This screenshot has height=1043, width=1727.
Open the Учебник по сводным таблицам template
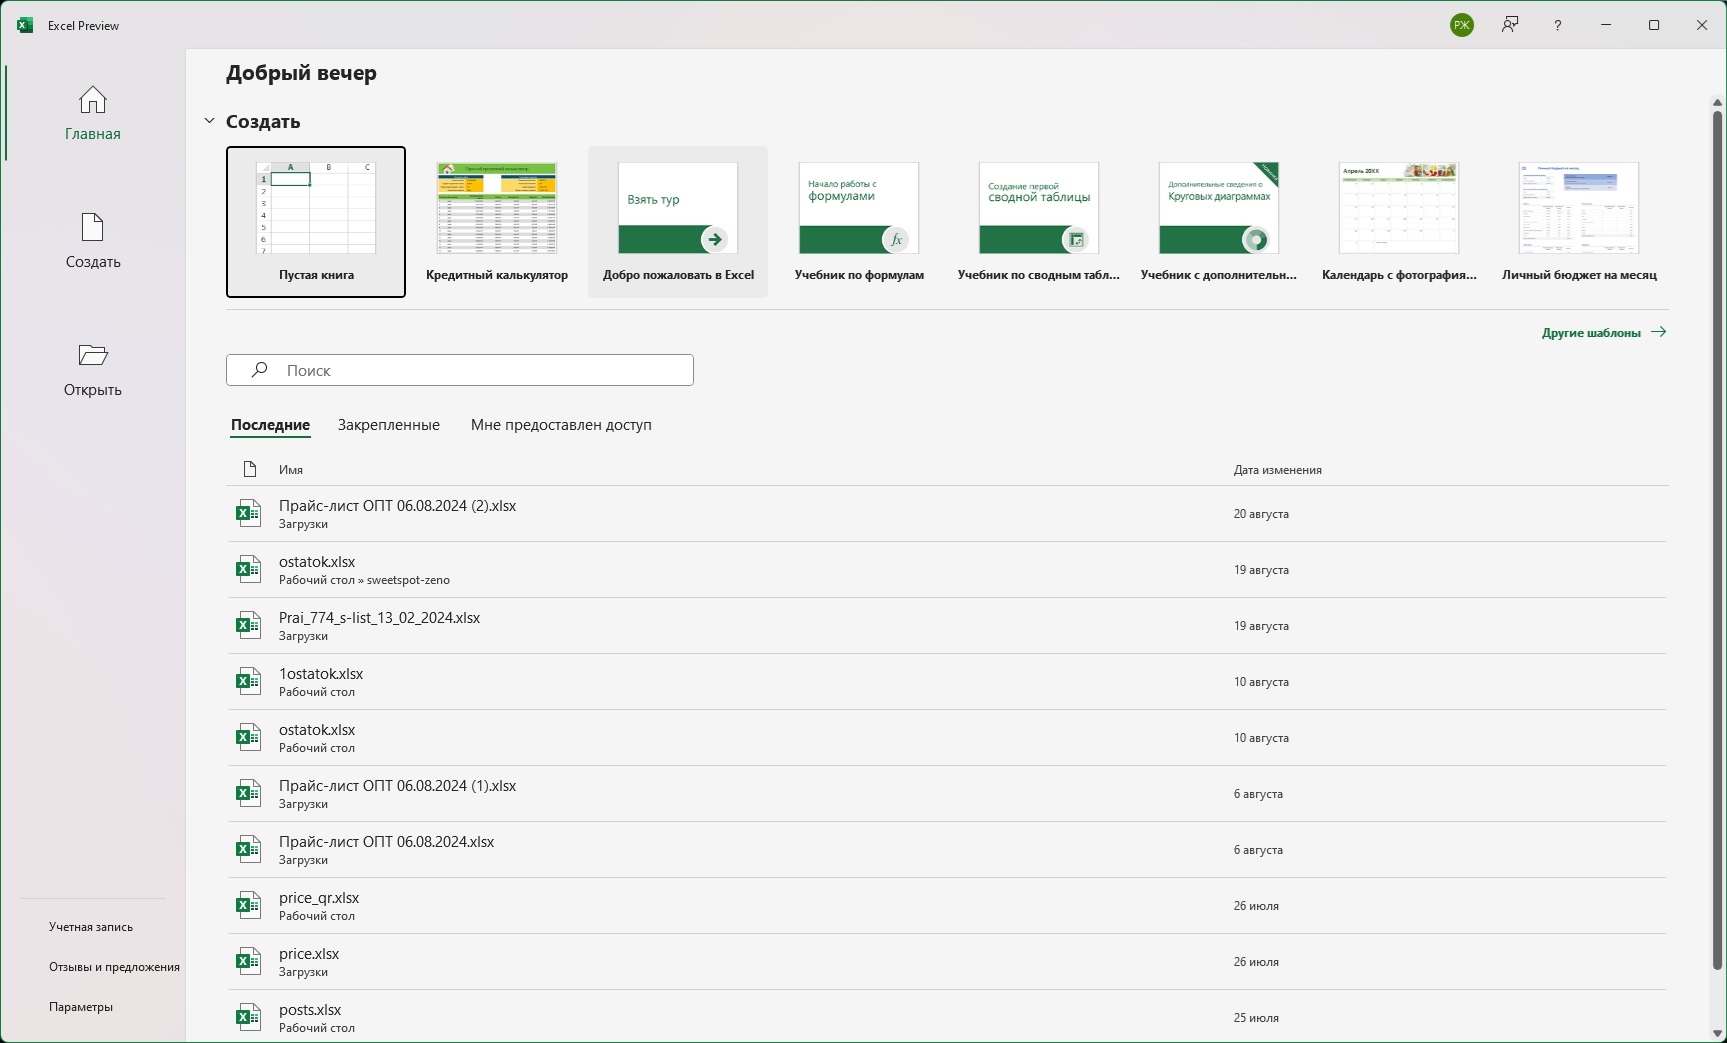coord(1039,222)
